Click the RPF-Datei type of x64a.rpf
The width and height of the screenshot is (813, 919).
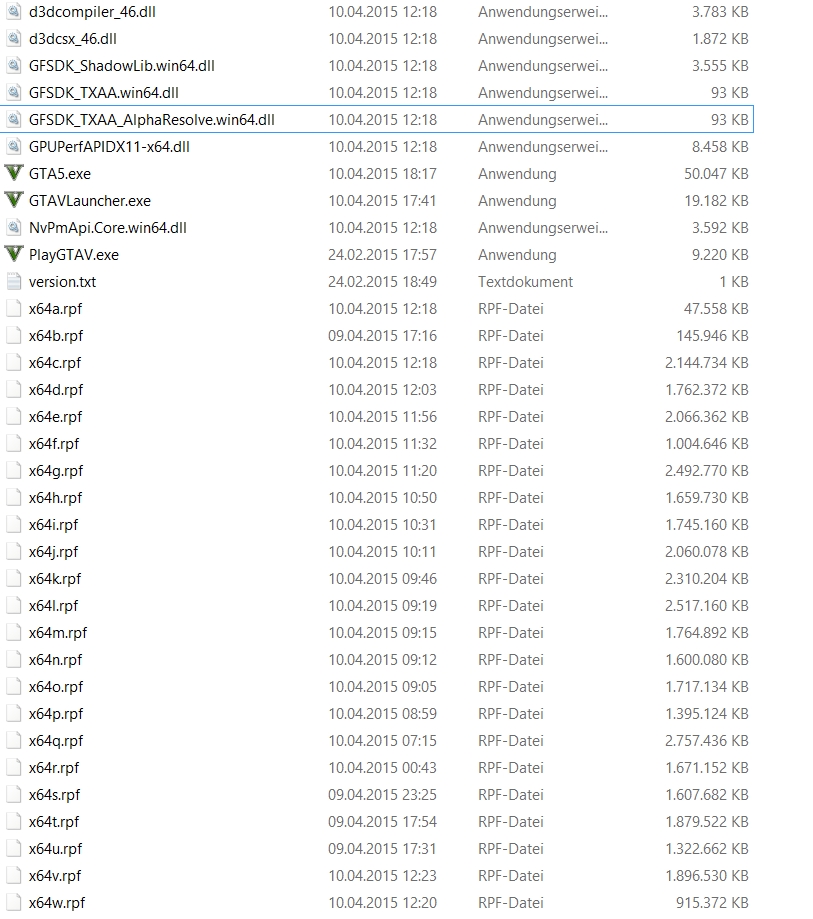tap(511, 309)
